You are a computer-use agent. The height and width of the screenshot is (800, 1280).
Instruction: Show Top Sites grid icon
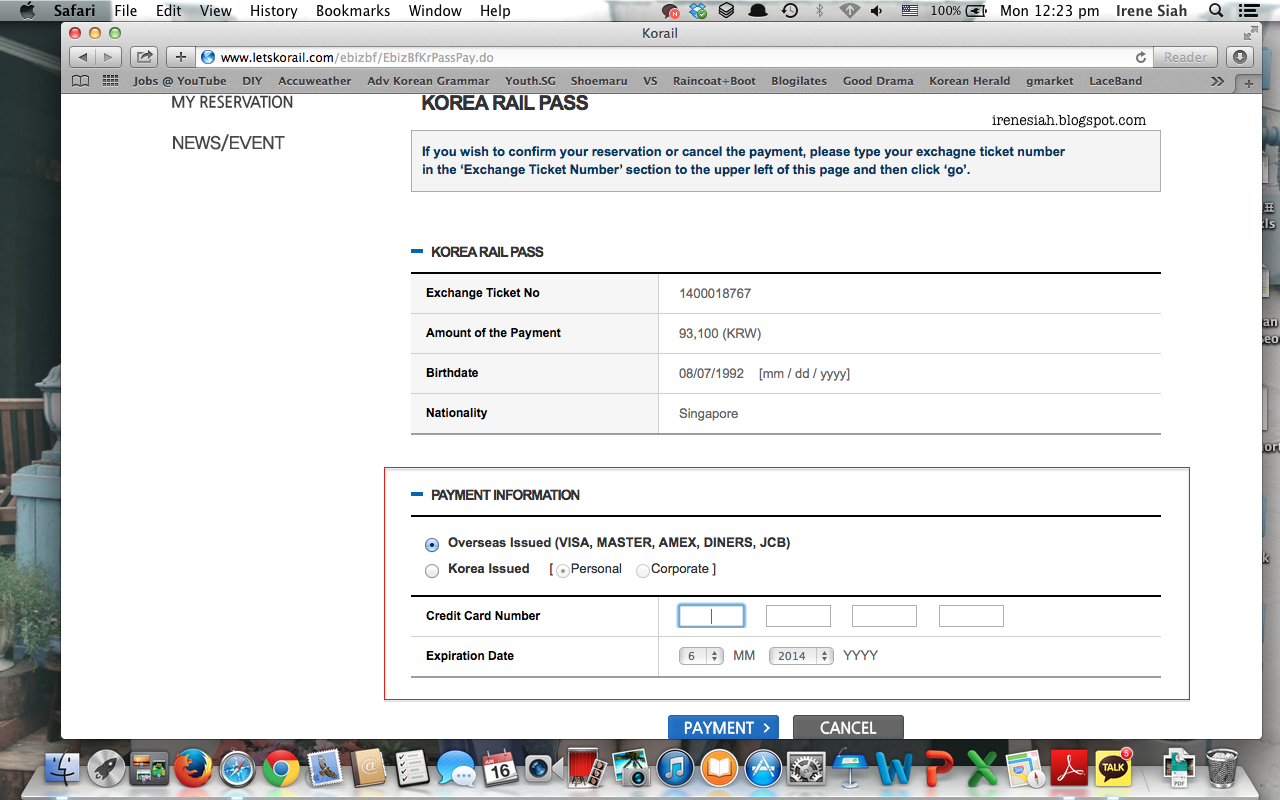tap(111, 81)
